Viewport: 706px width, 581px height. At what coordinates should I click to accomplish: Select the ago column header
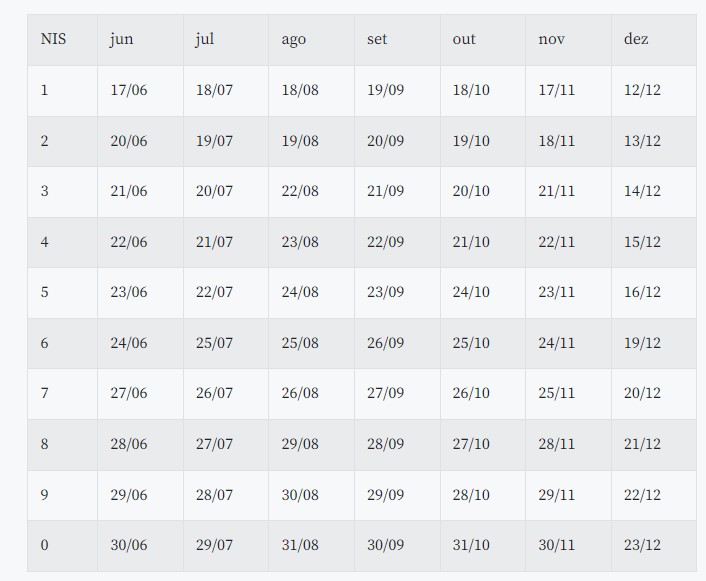coord(293,40)
